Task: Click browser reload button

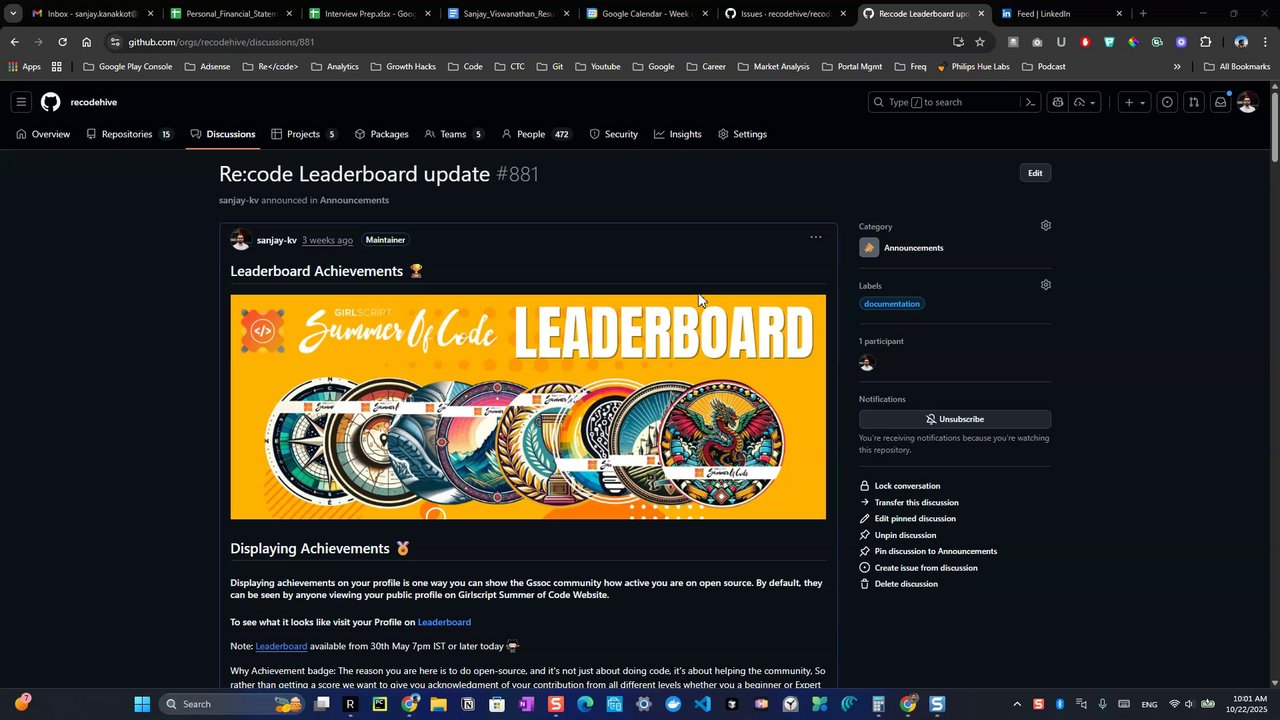Action: click(62, 42)
